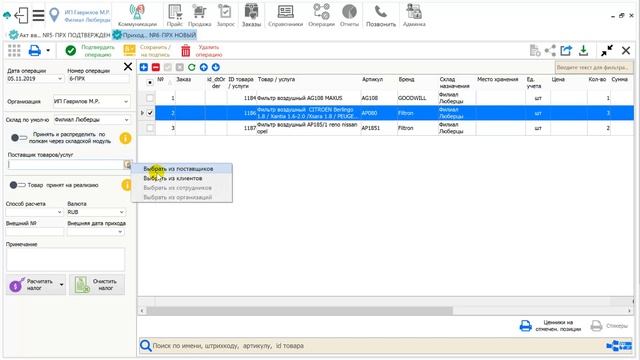Open the Админка admin icon
The height and width of the screenshot is (360, 640).
coord(413,12)
